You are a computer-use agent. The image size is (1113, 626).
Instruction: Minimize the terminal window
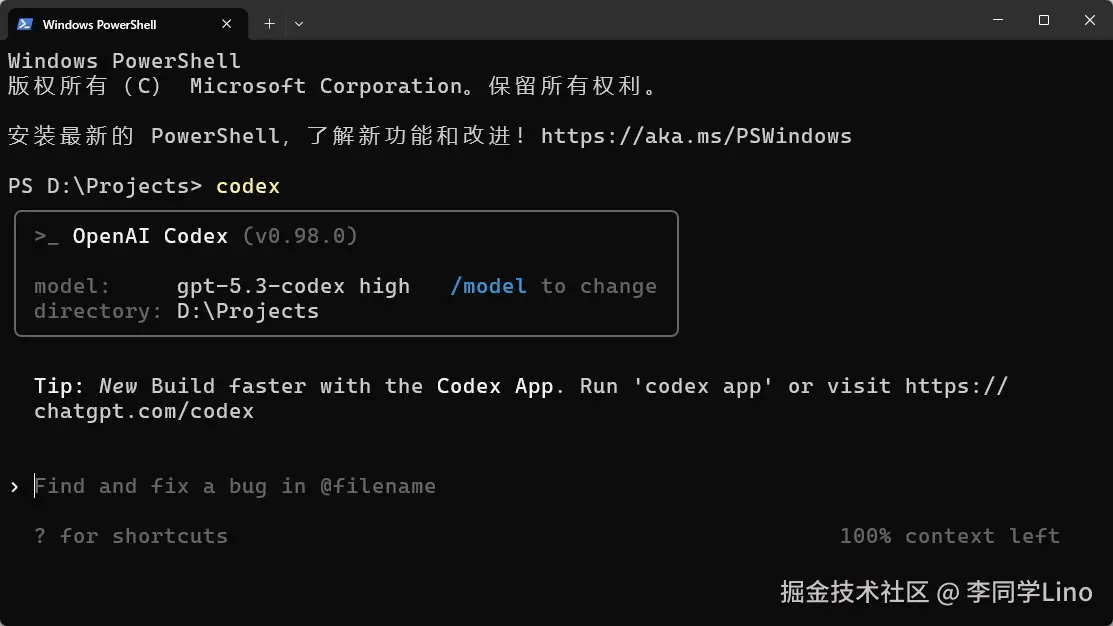pos(997,20)
